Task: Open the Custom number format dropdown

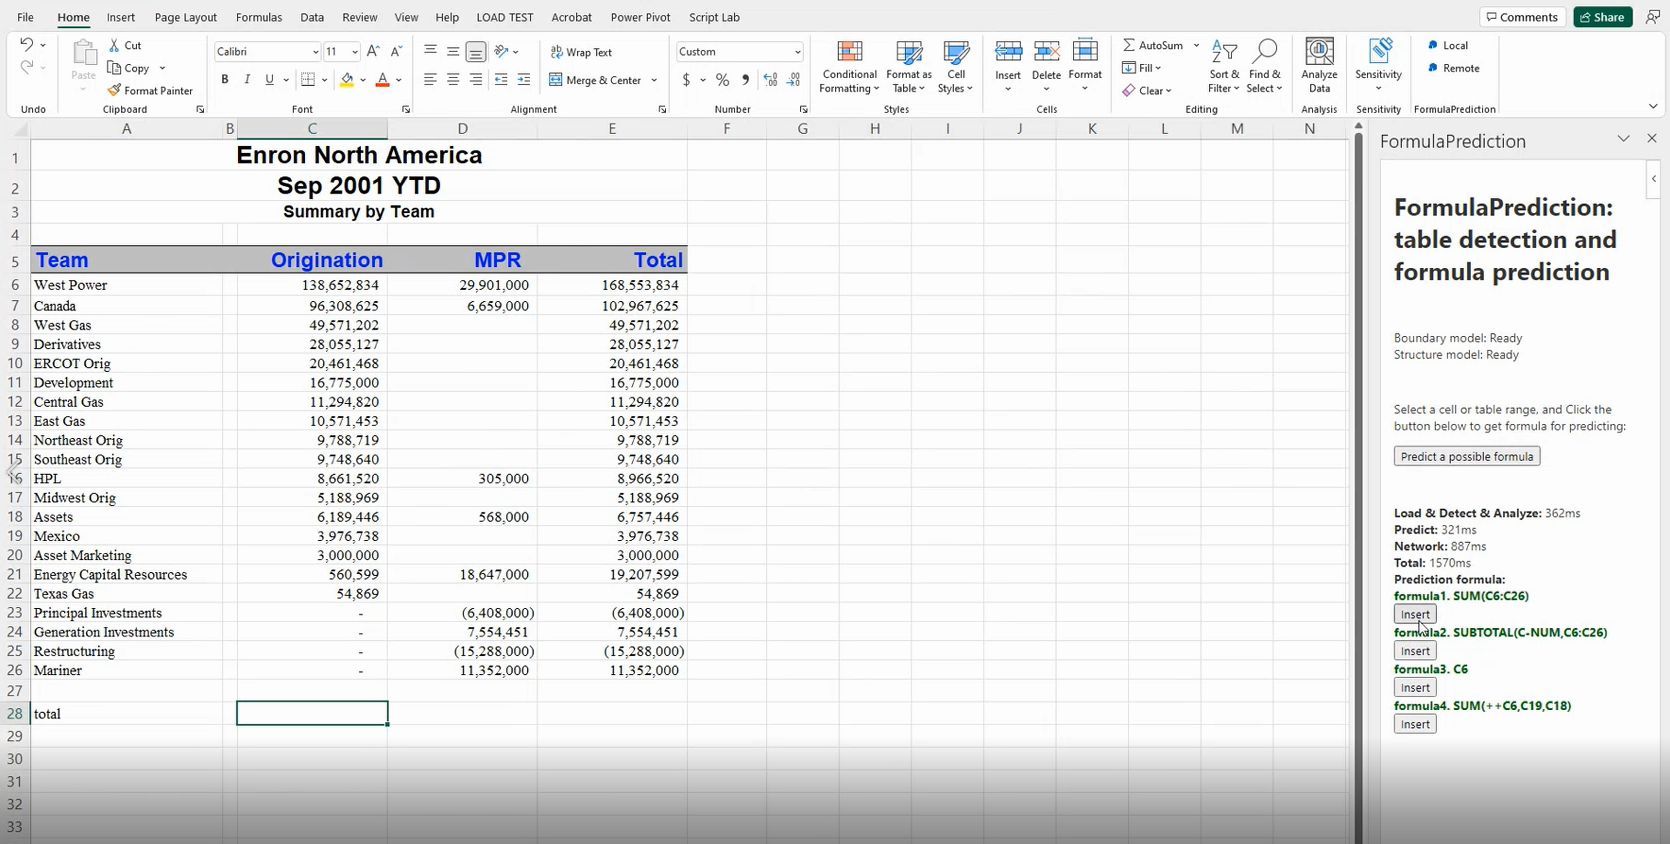Action: [x=797, y=52]
